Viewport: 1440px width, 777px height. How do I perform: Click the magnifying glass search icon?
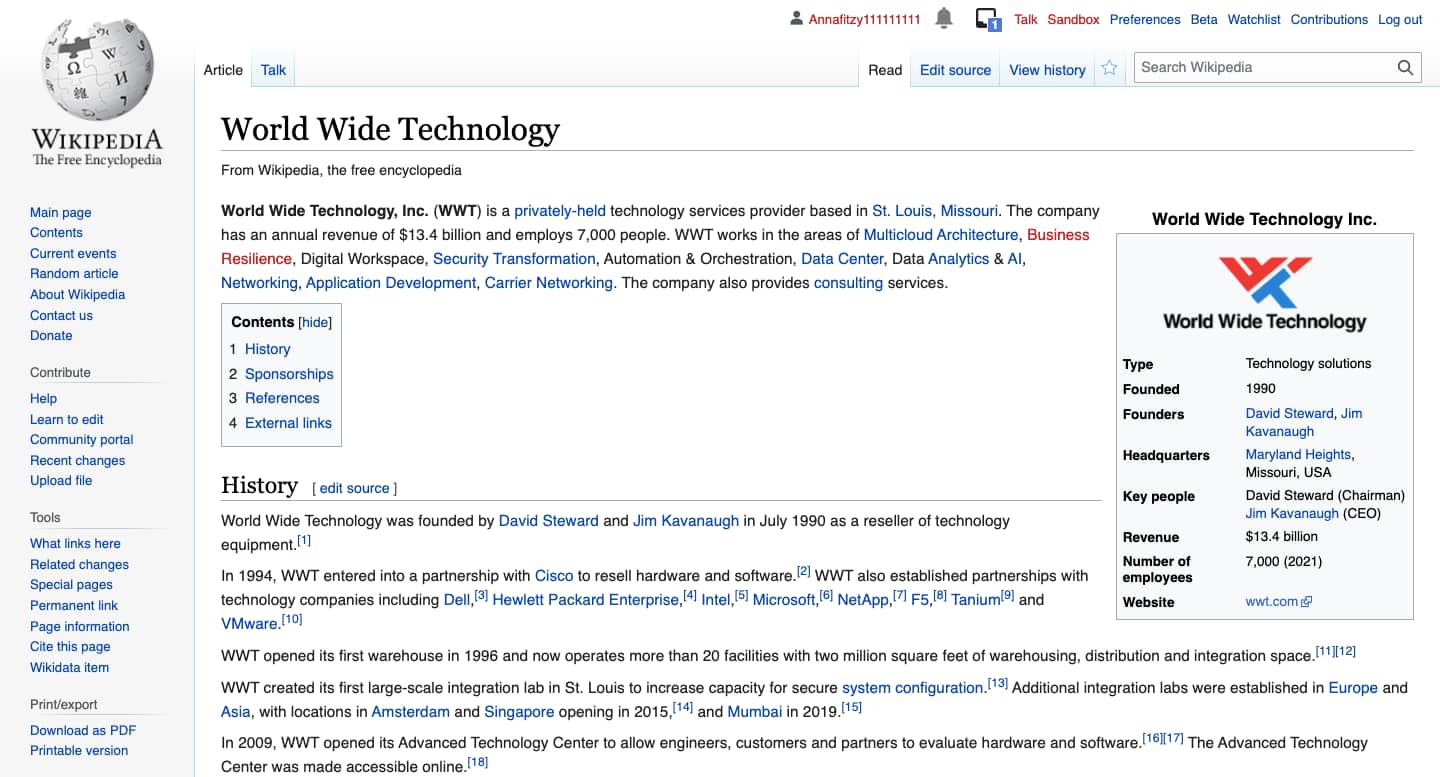coord(1405,67)
